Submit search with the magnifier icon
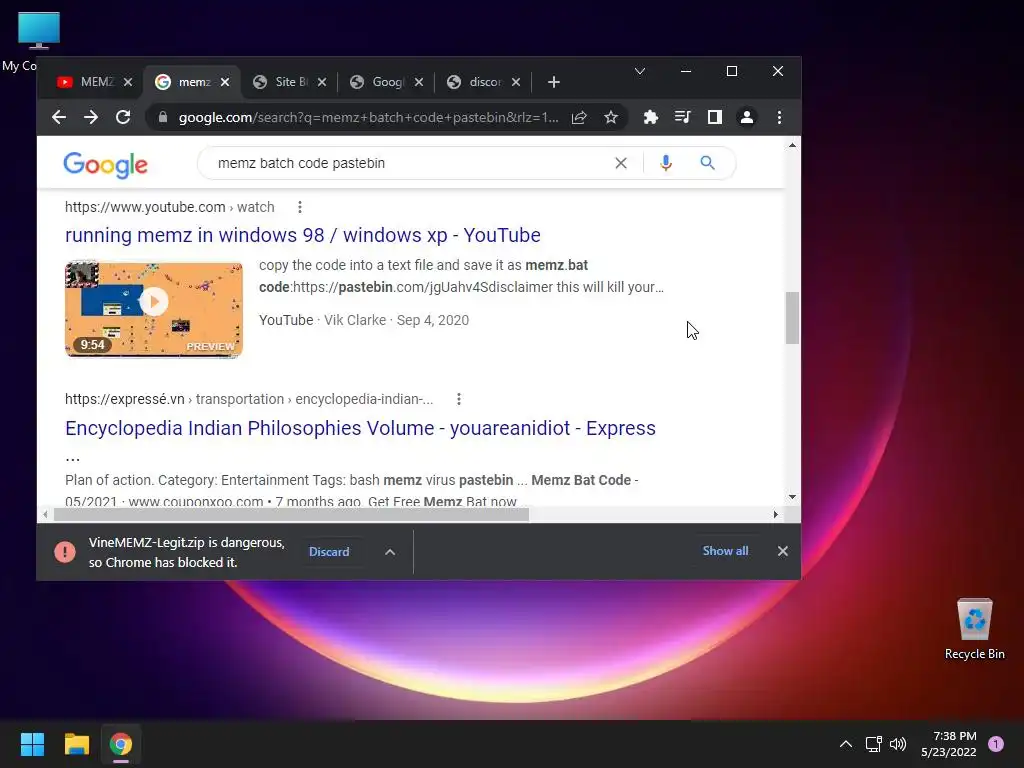The width and height of the screenshot is (1024, 768). [707, 163]
